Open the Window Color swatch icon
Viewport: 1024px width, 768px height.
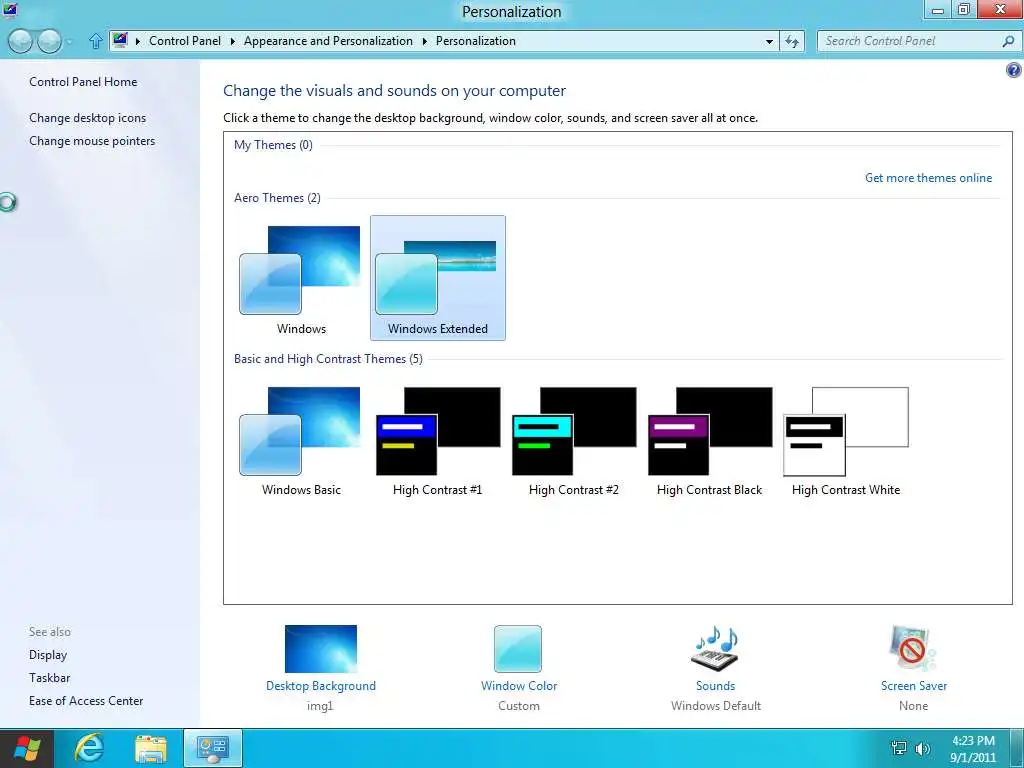(x=518, y=648)
